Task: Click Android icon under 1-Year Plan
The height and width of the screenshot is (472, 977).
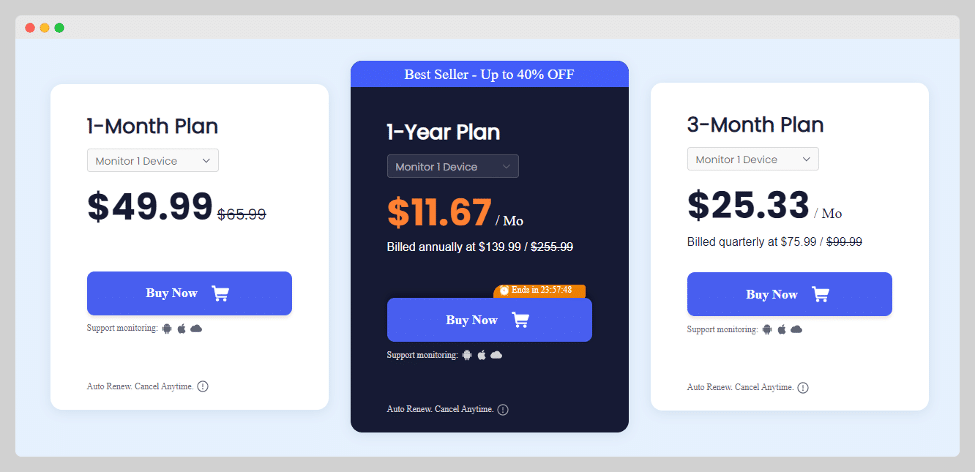Action: click(x=467, y=354)
